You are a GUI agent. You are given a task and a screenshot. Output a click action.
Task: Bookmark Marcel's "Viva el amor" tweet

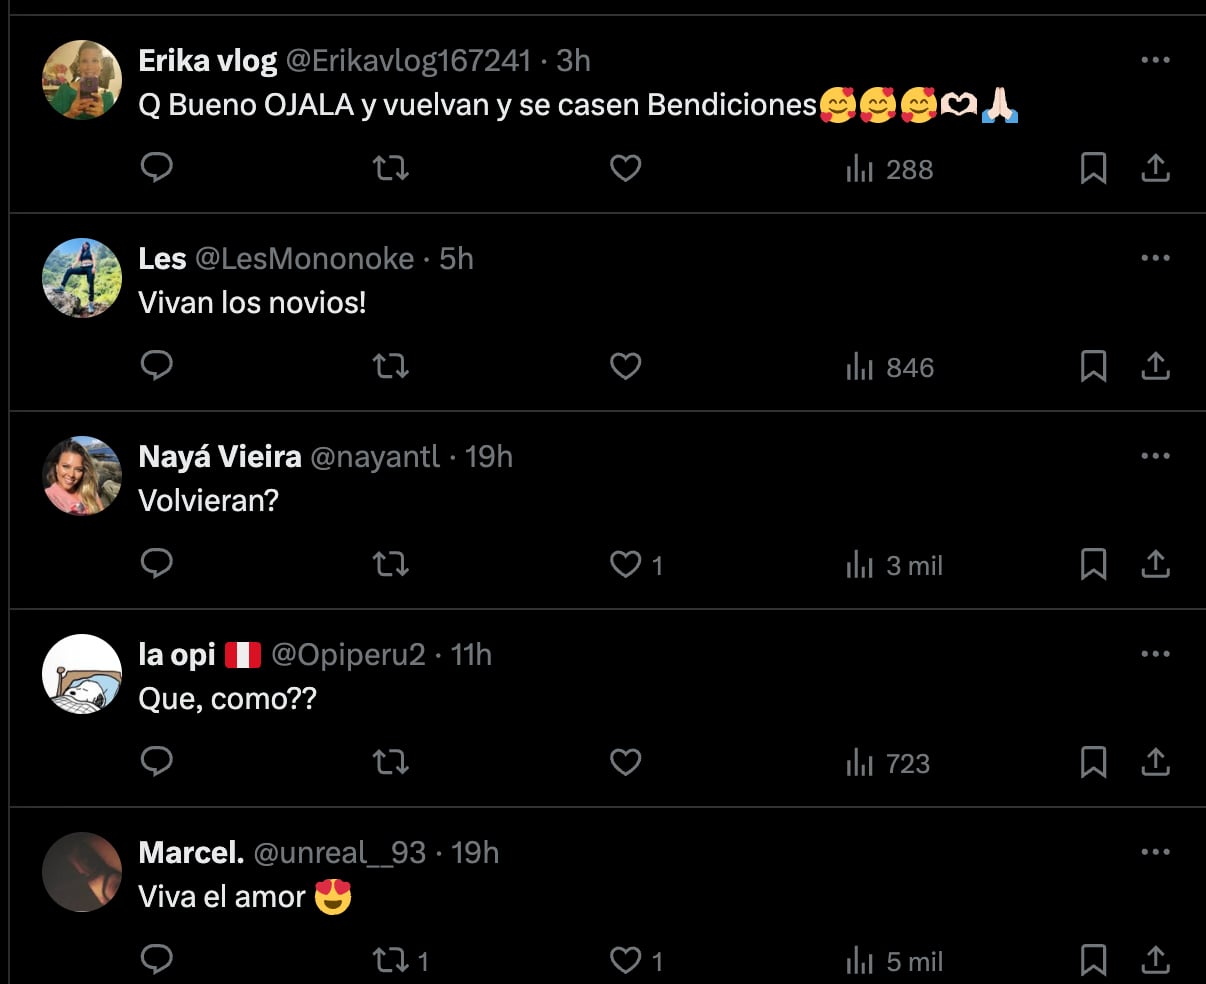tap(1093, 960)
